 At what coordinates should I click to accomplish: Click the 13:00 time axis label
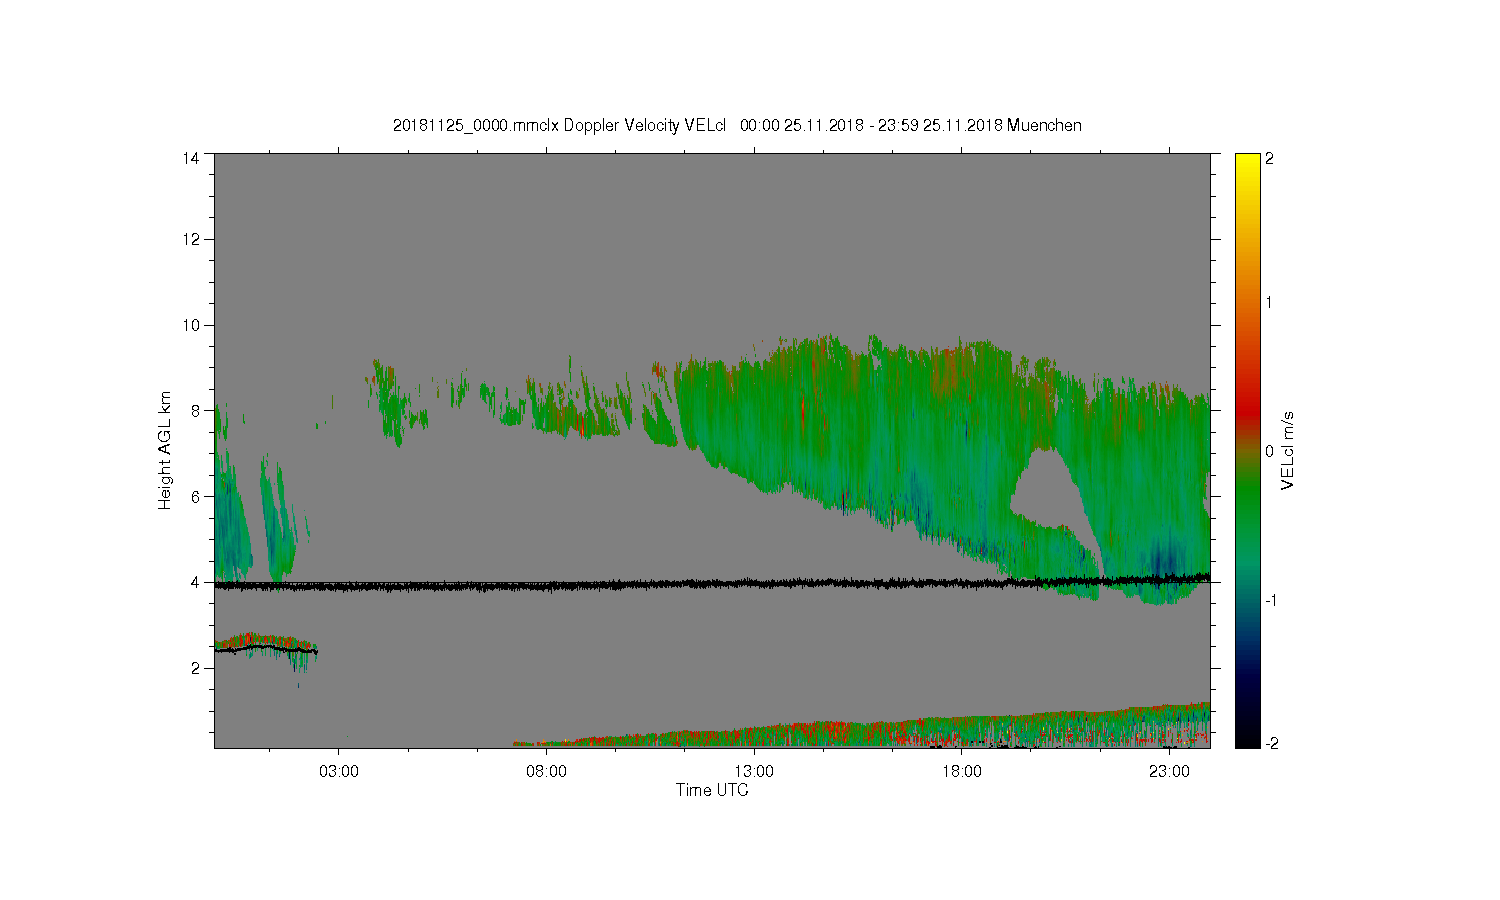click(754, 772)
